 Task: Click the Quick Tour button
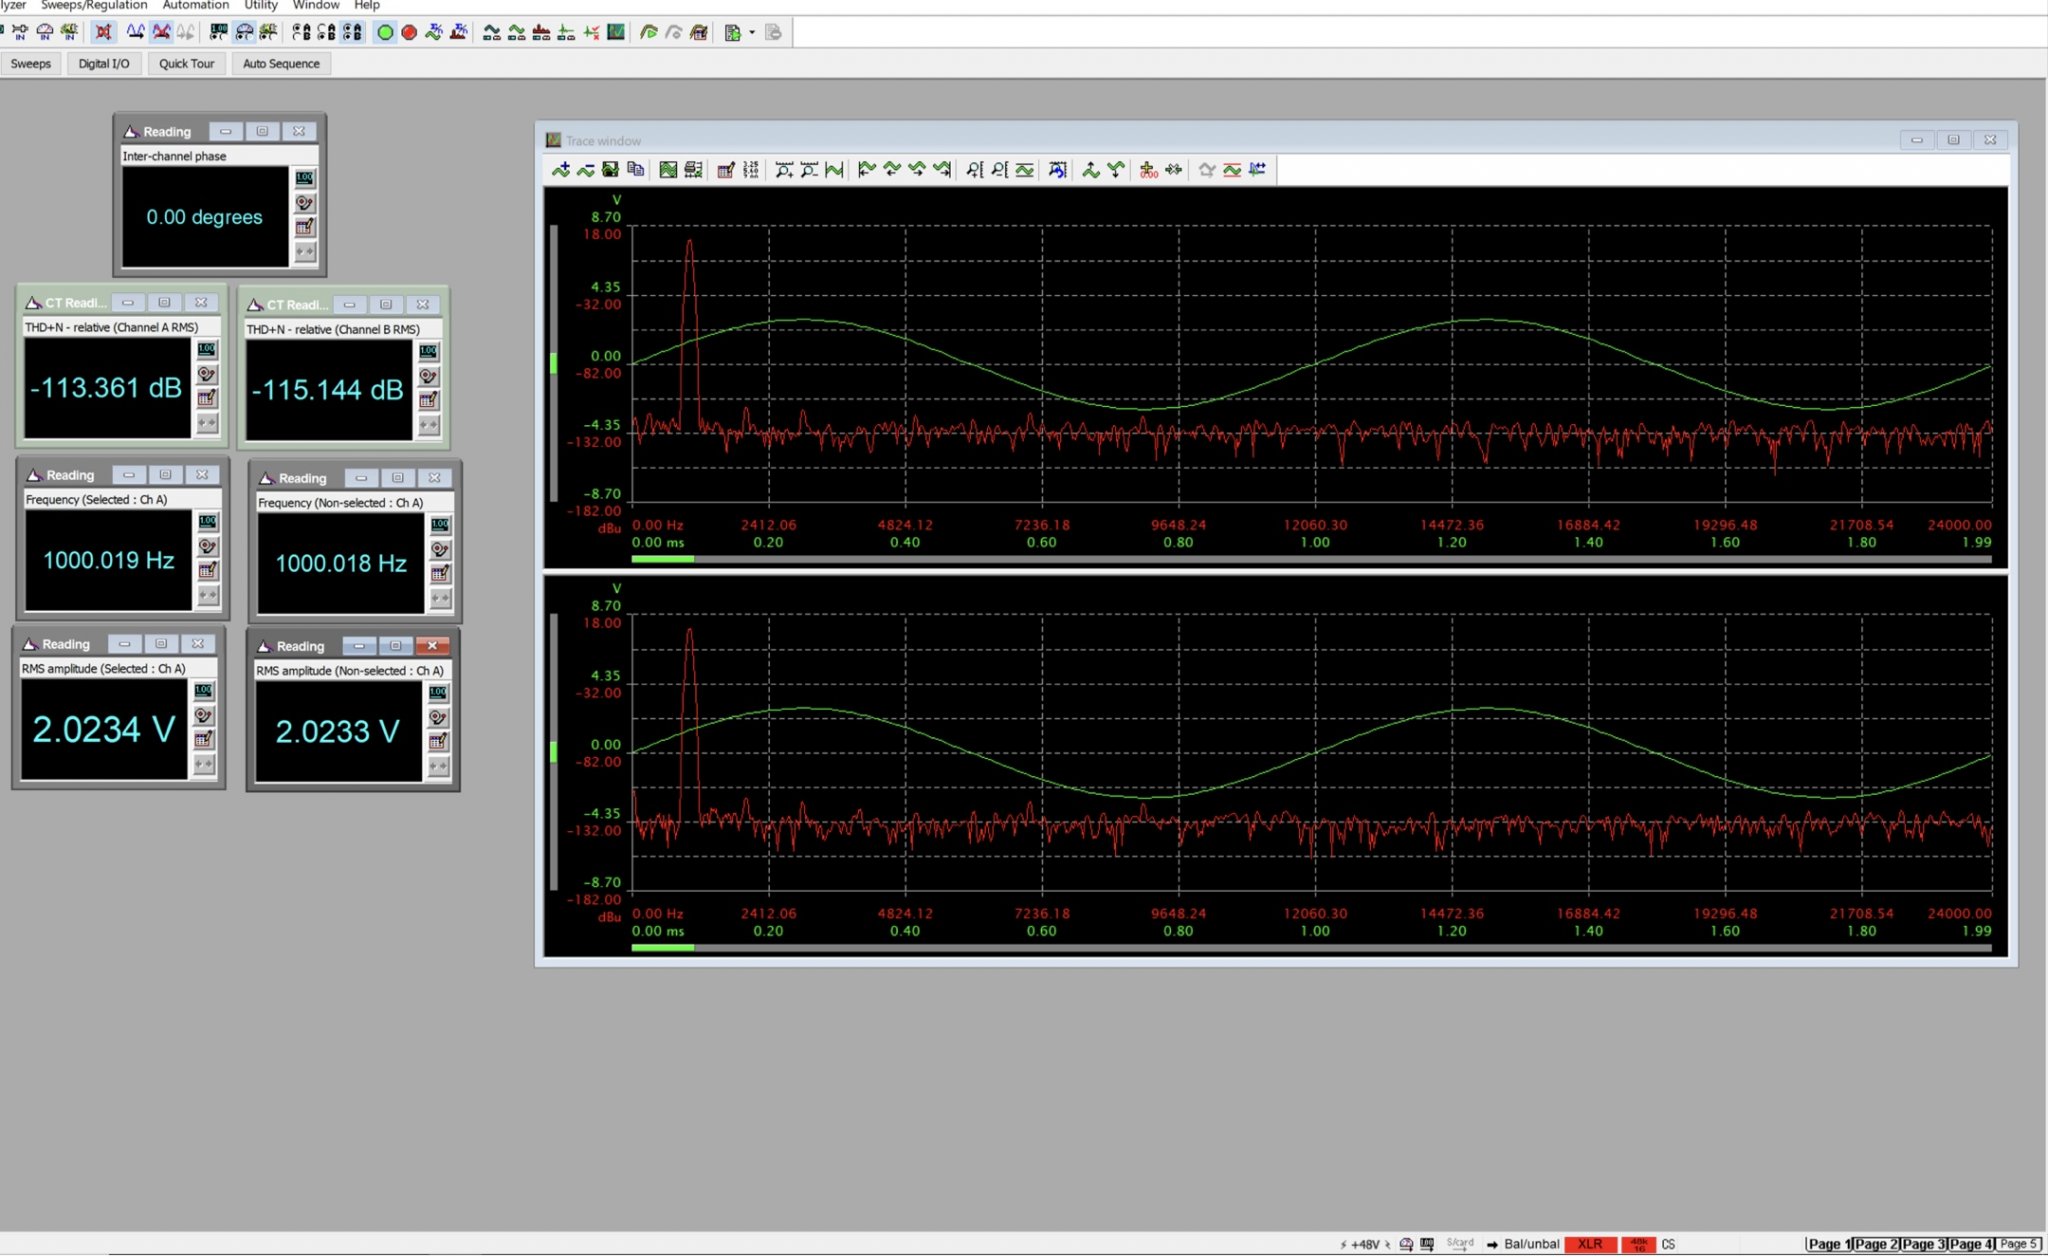[187, 63]
